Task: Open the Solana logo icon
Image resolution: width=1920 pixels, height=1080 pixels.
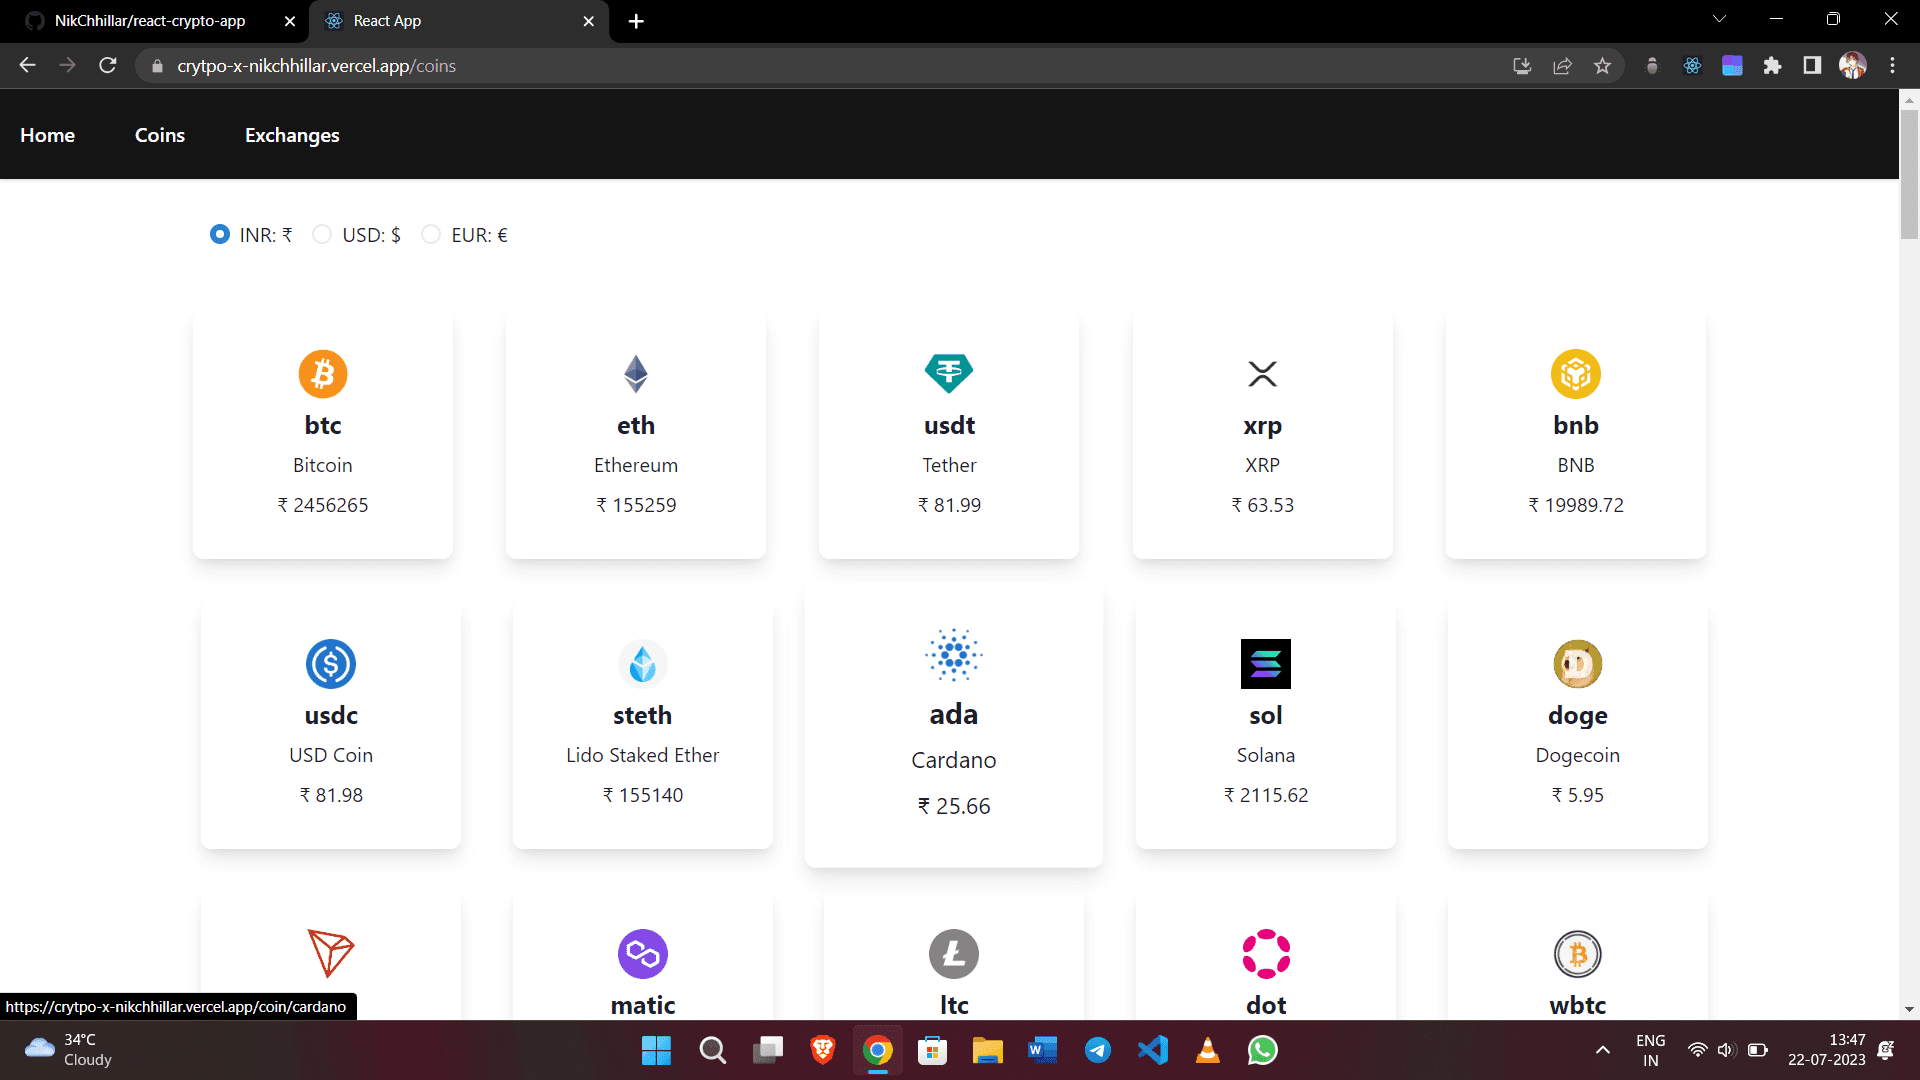Action: [x=1266, y=664]
